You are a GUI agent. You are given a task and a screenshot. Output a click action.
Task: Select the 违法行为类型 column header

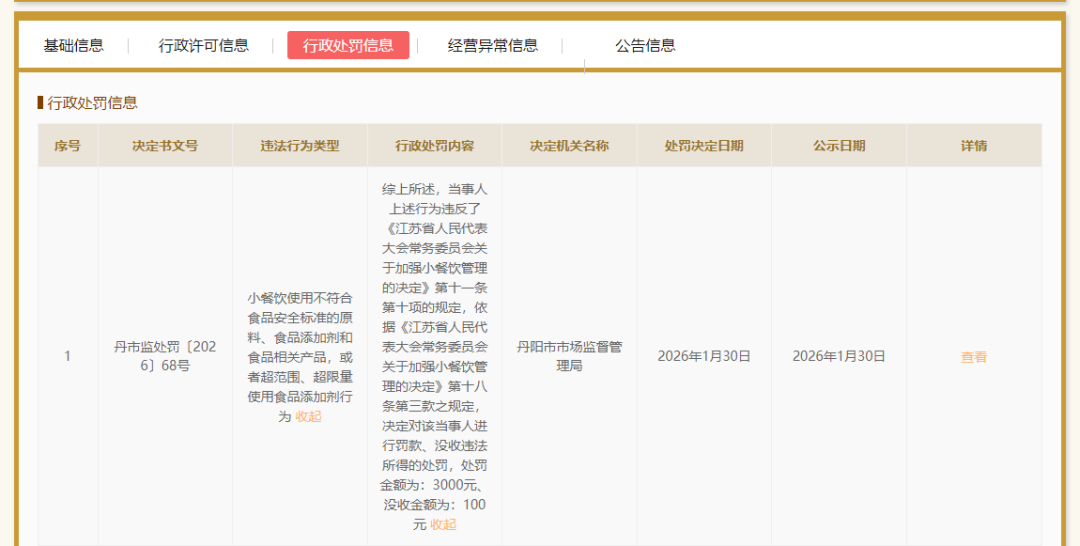point(299,146)
